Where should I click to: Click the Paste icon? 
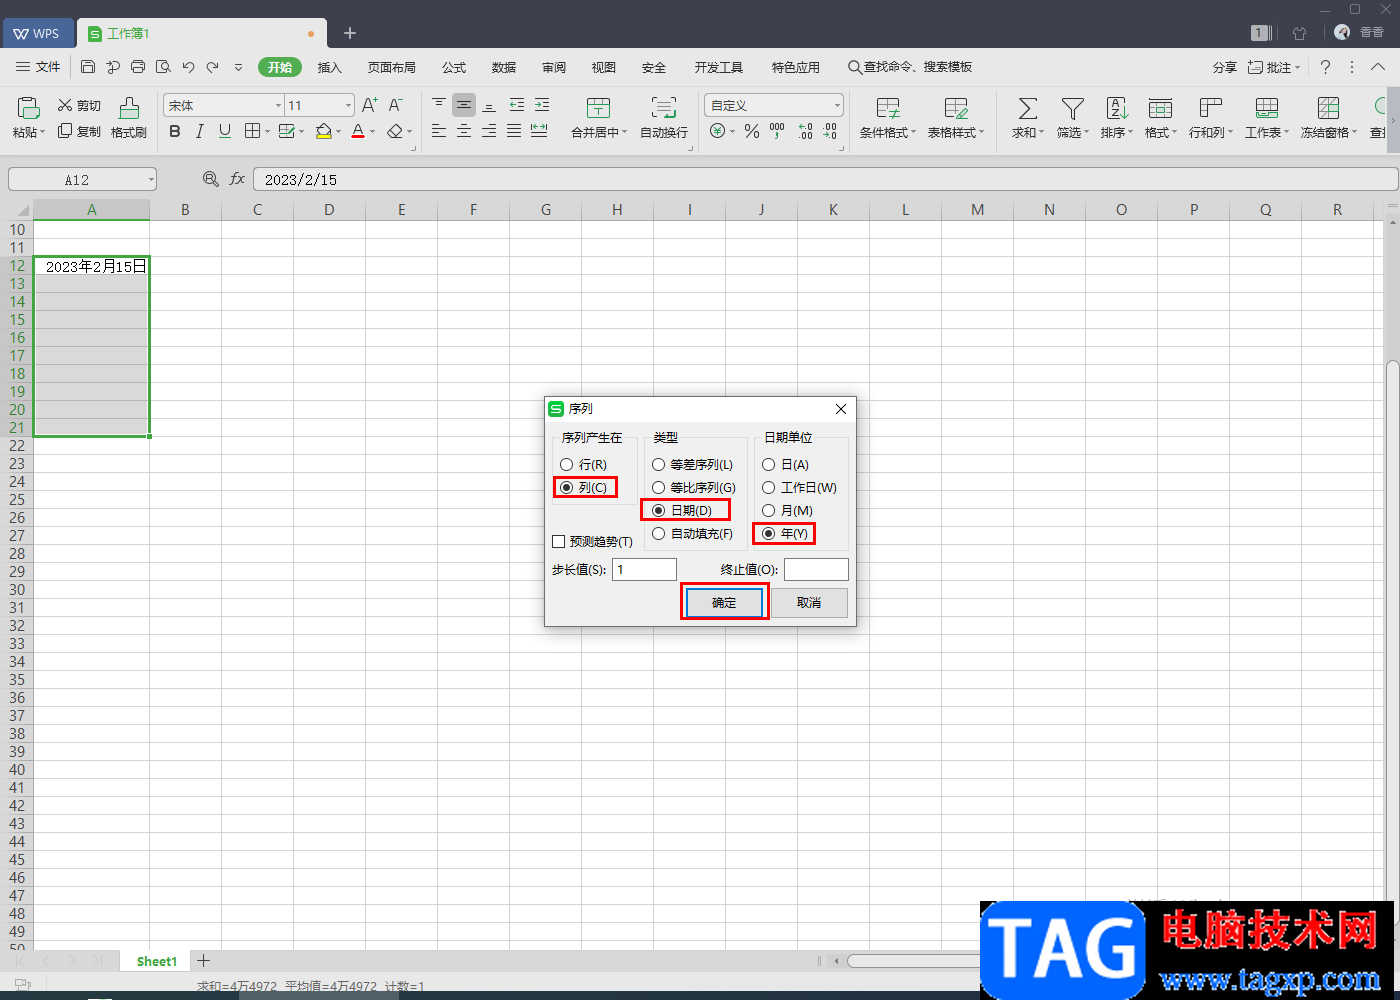tap(28, 108)
